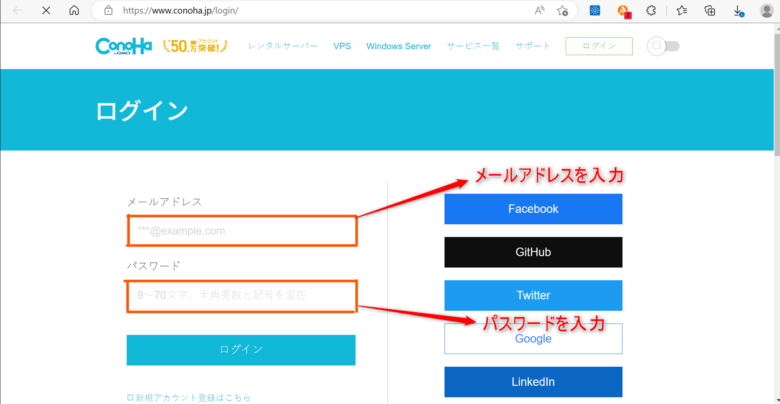Open the サポート menu
The image size is (780, 404).
point(533,46)
